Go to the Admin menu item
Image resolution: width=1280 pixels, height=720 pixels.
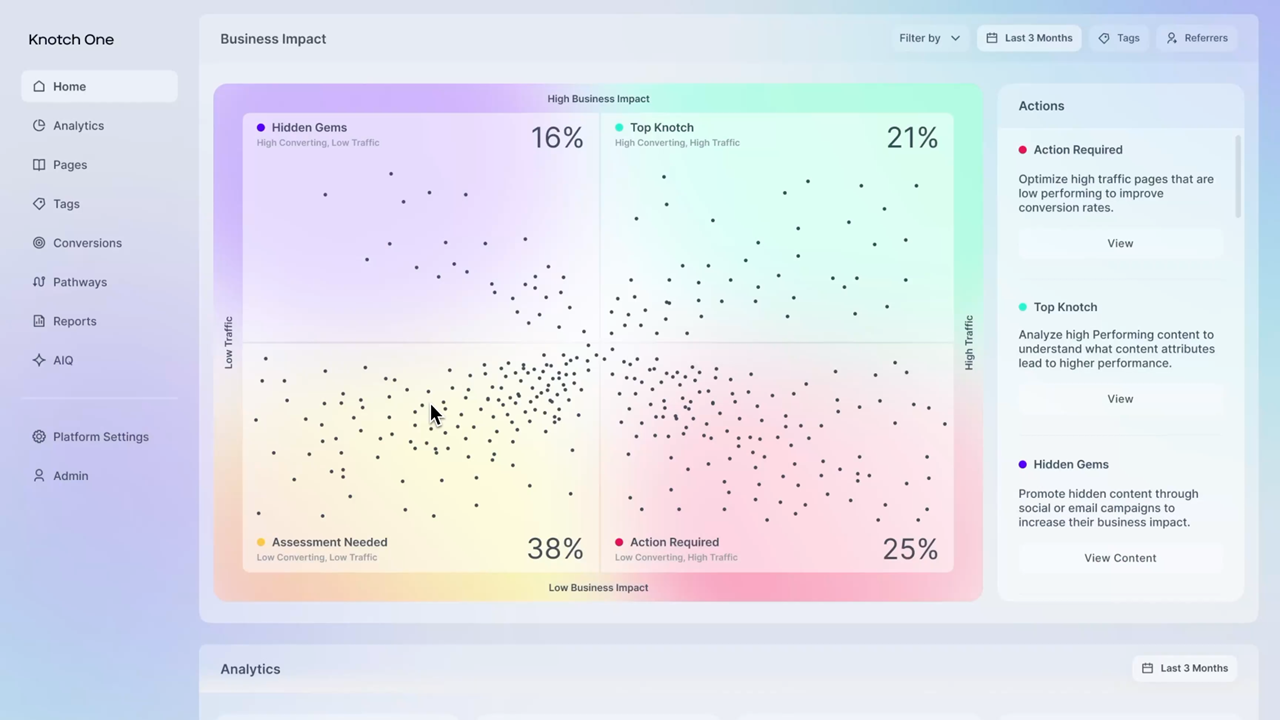pyautogui.click(x=70, y=476)
